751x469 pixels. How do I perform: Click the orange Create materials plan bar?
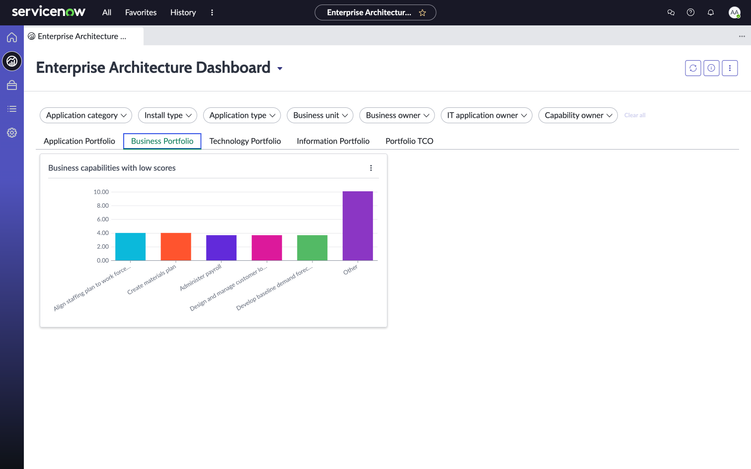tap(176, 247)
